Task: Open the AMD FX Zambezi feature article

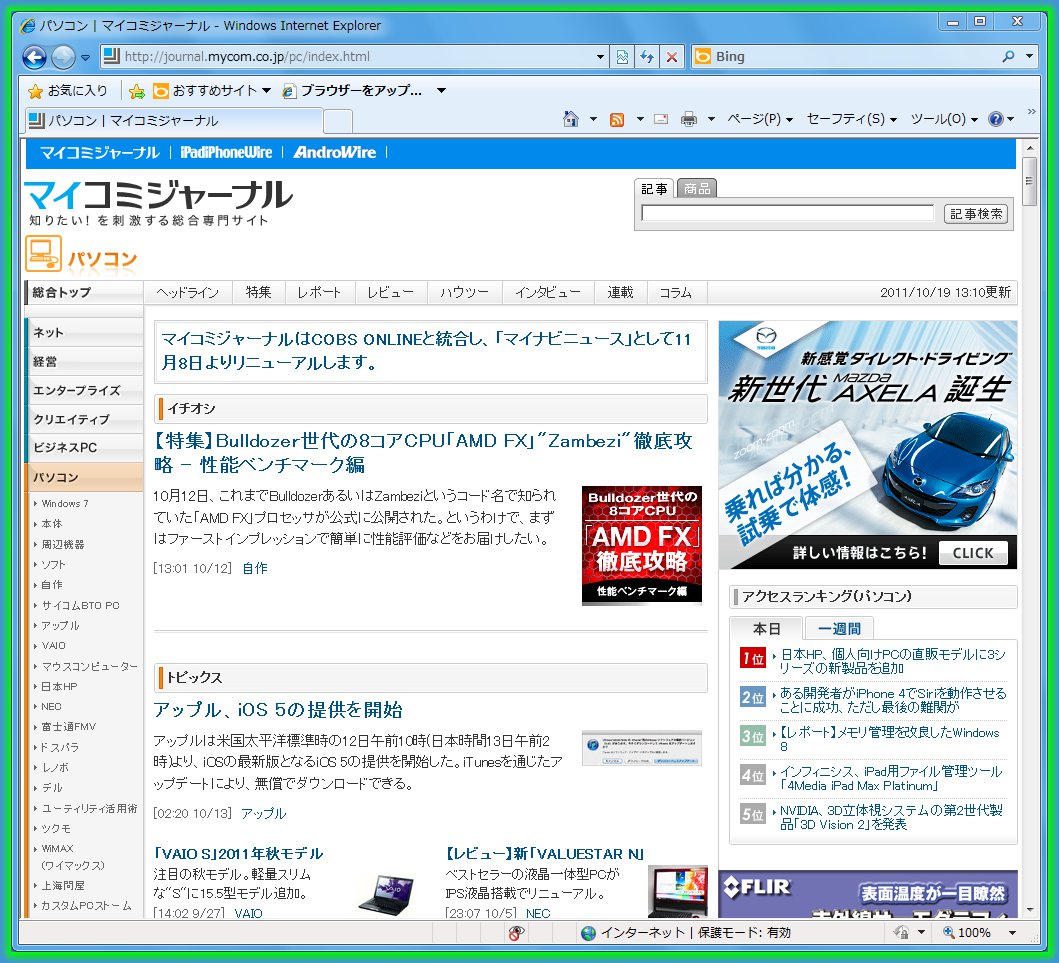Action: 423,452
